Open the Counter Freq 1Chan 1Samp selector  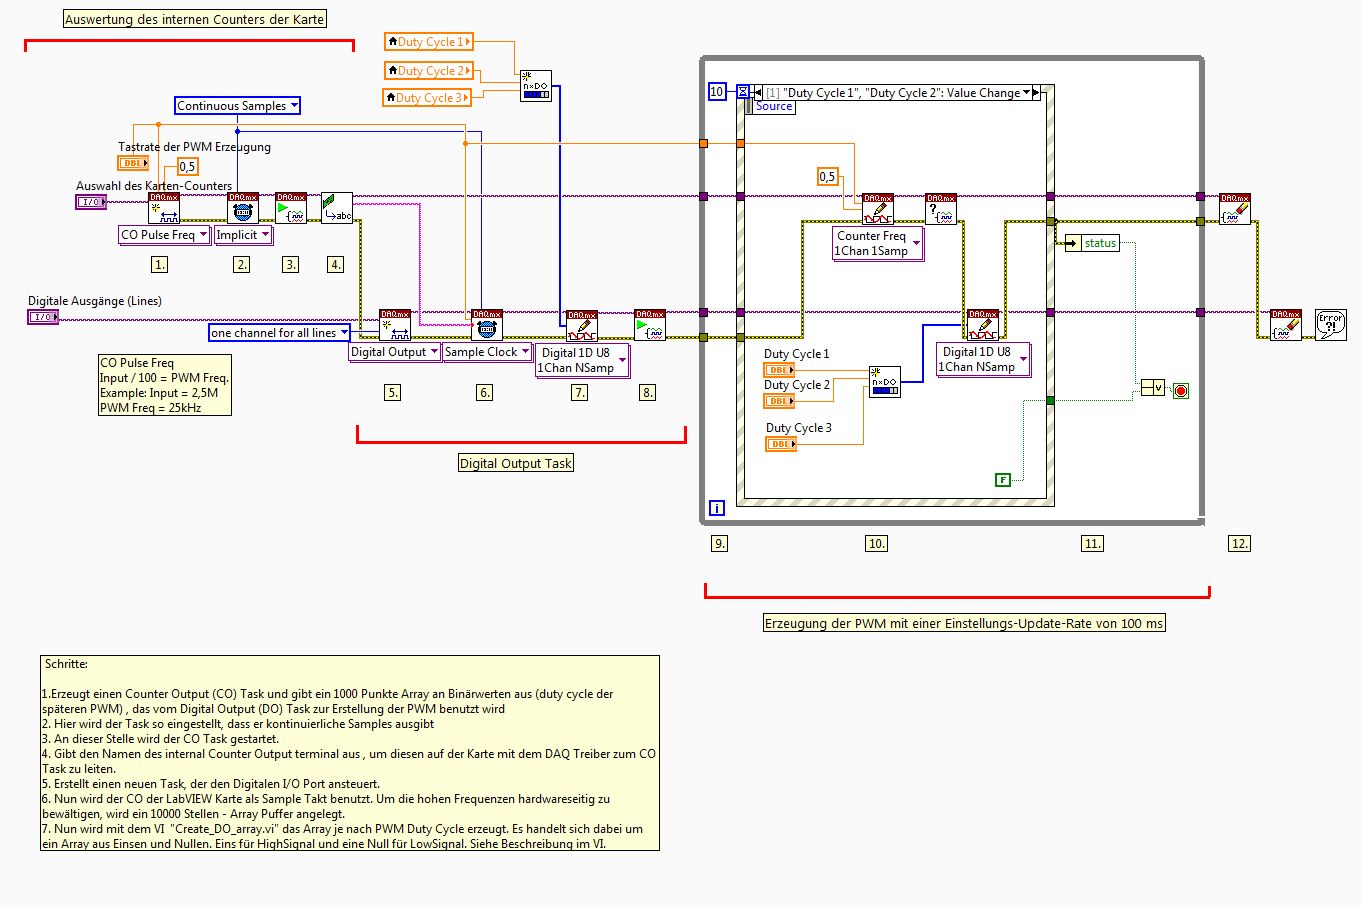[878, 244]
